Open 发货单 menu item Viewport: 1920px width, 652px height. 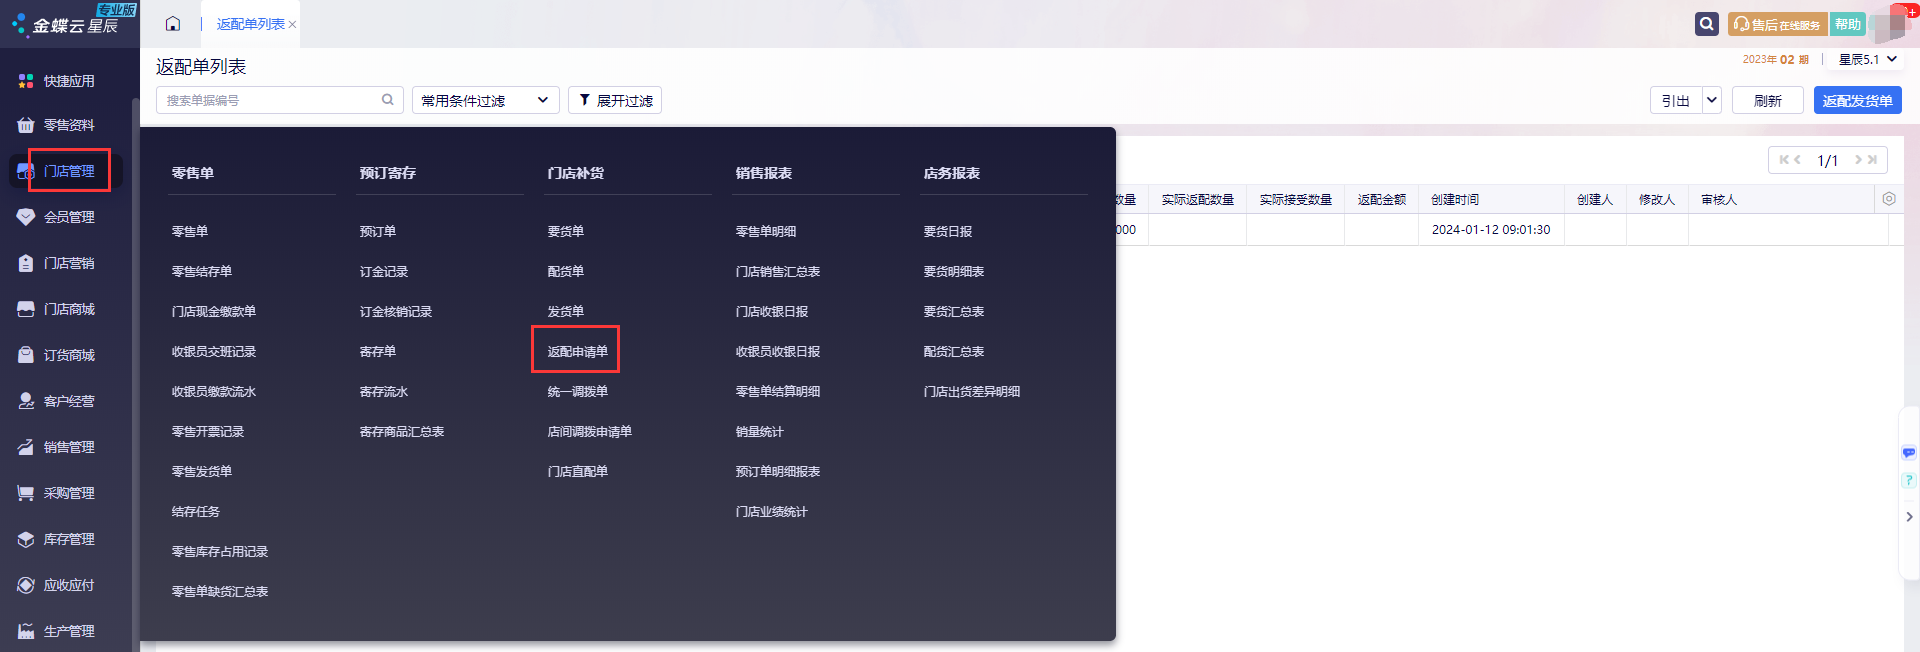coord(566,311)
